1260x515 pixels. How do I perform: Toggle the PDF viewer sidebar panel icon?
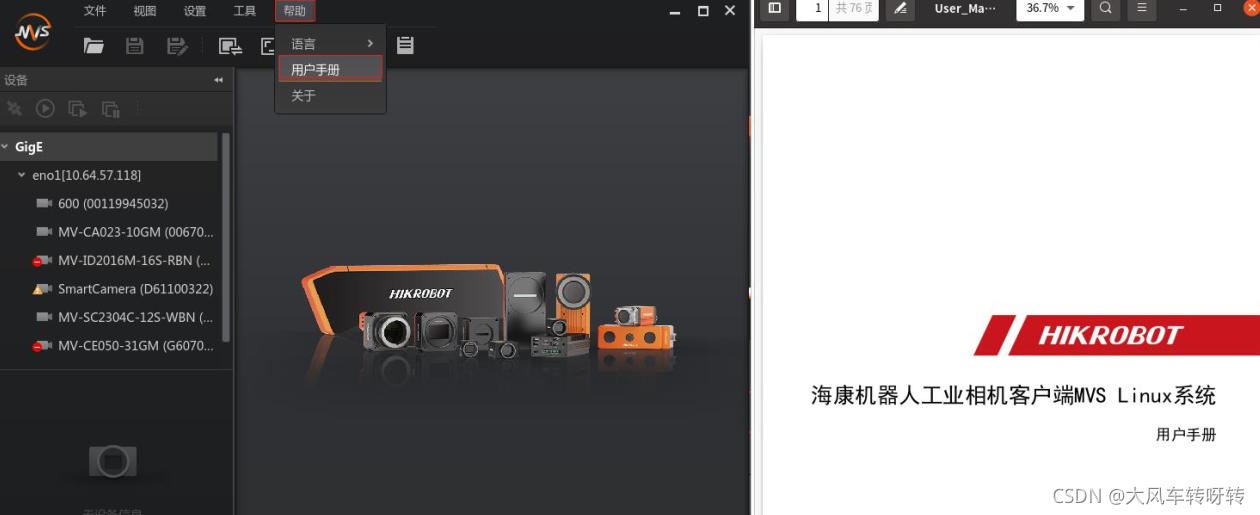774,8
